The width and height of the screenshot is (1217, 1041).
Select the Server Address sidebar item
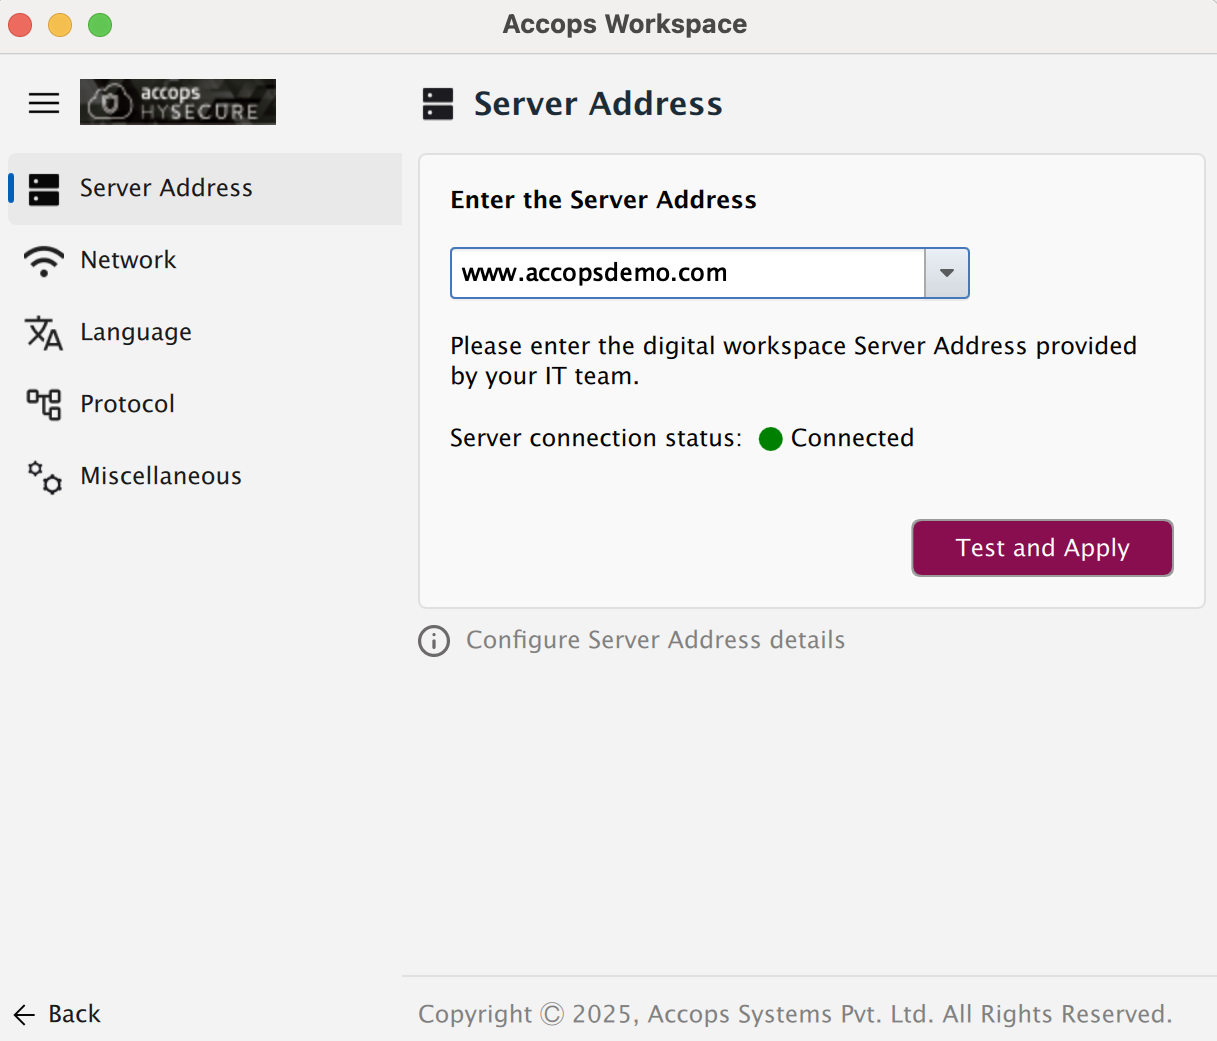(x=166, y=188)
